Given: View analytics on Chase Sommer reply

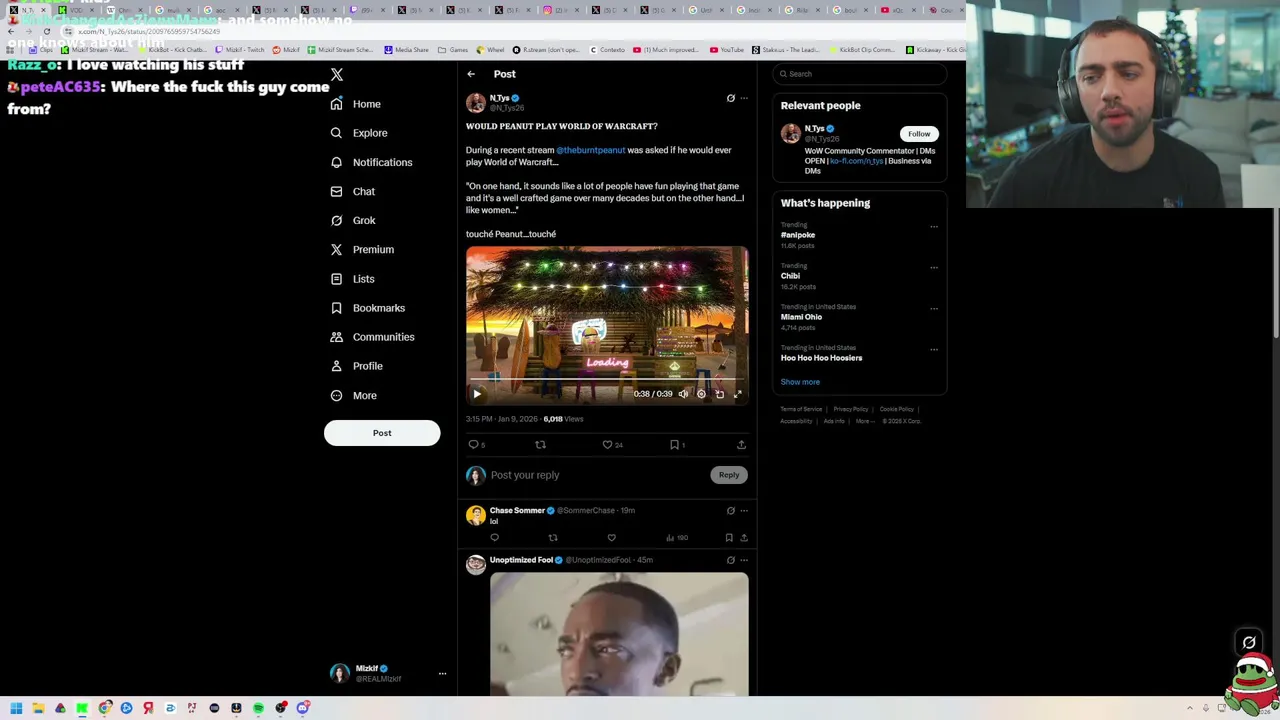Looking at the screenshot, I should click(677, 538).
